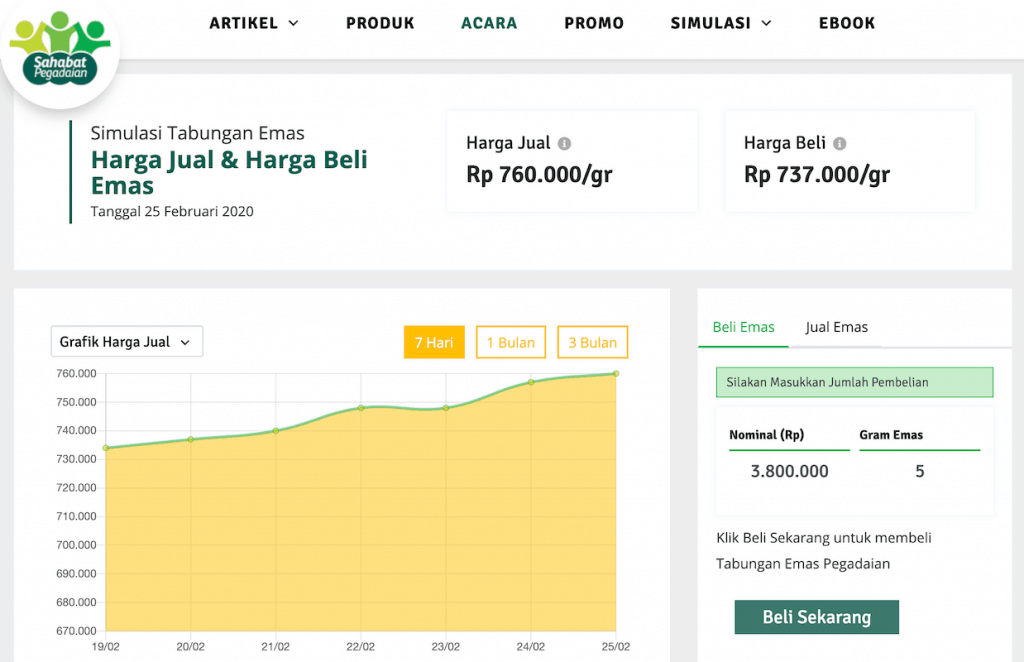Switch chart range to 3 Bulan

coord(592,342)
